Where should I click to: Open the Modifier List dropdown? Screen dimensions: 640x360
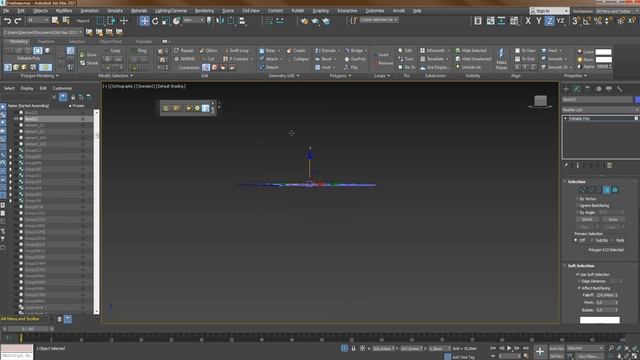tap(600, 110)
